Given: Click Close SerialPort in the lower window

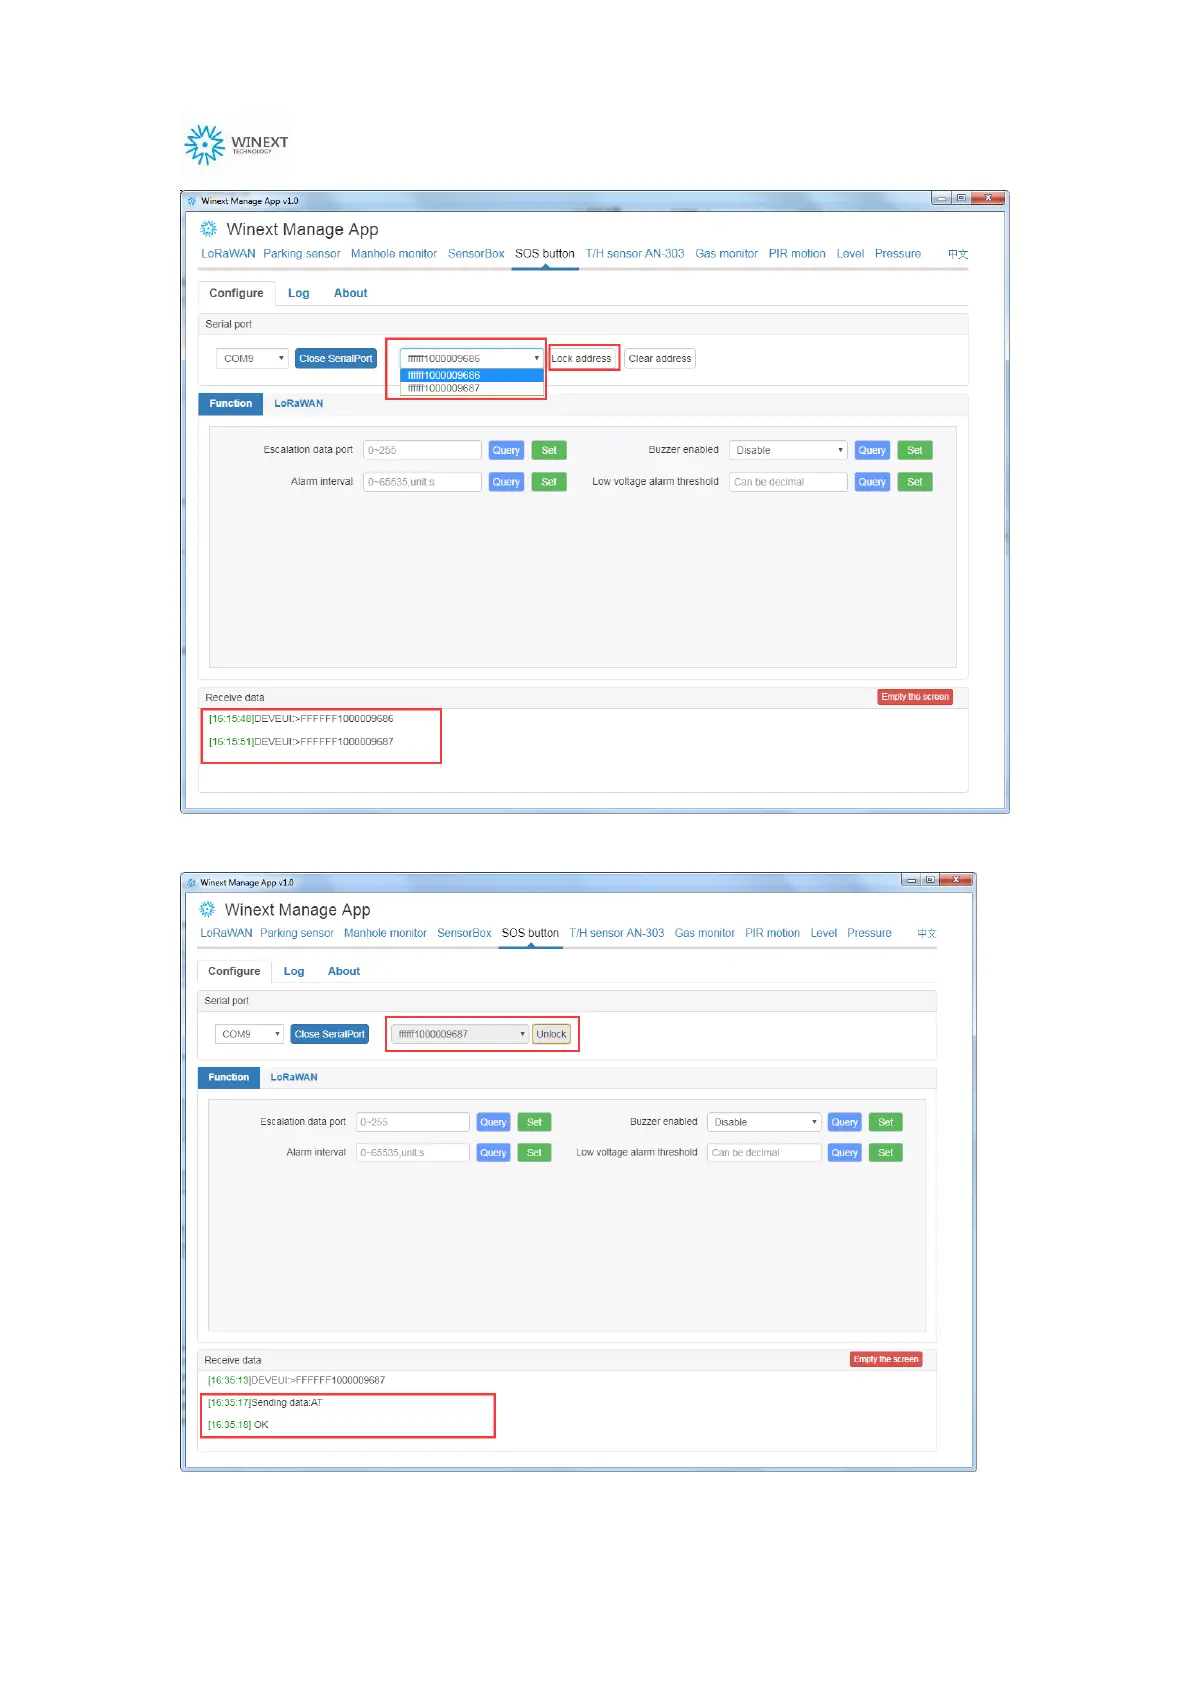Looking at the screenshot, I should [x=330, y=1034].
